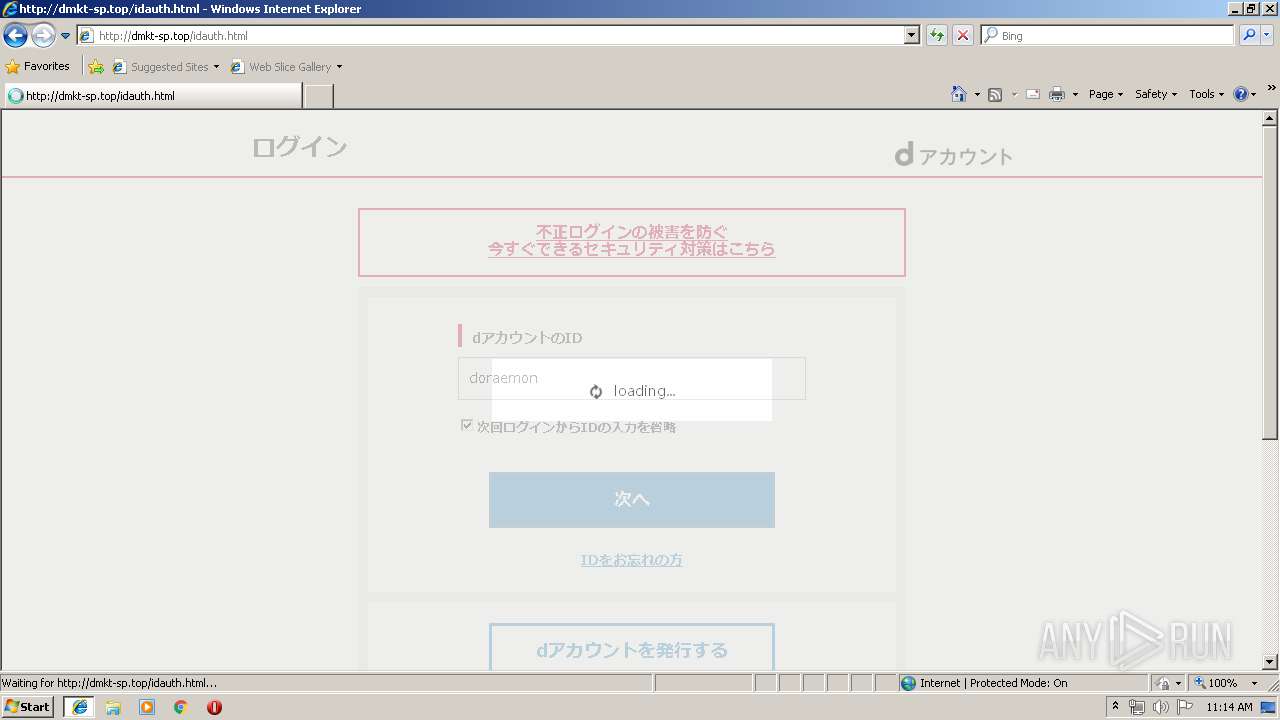
Task: Click the vertical scrollbar down arrow
Action: click(1270, 662)
